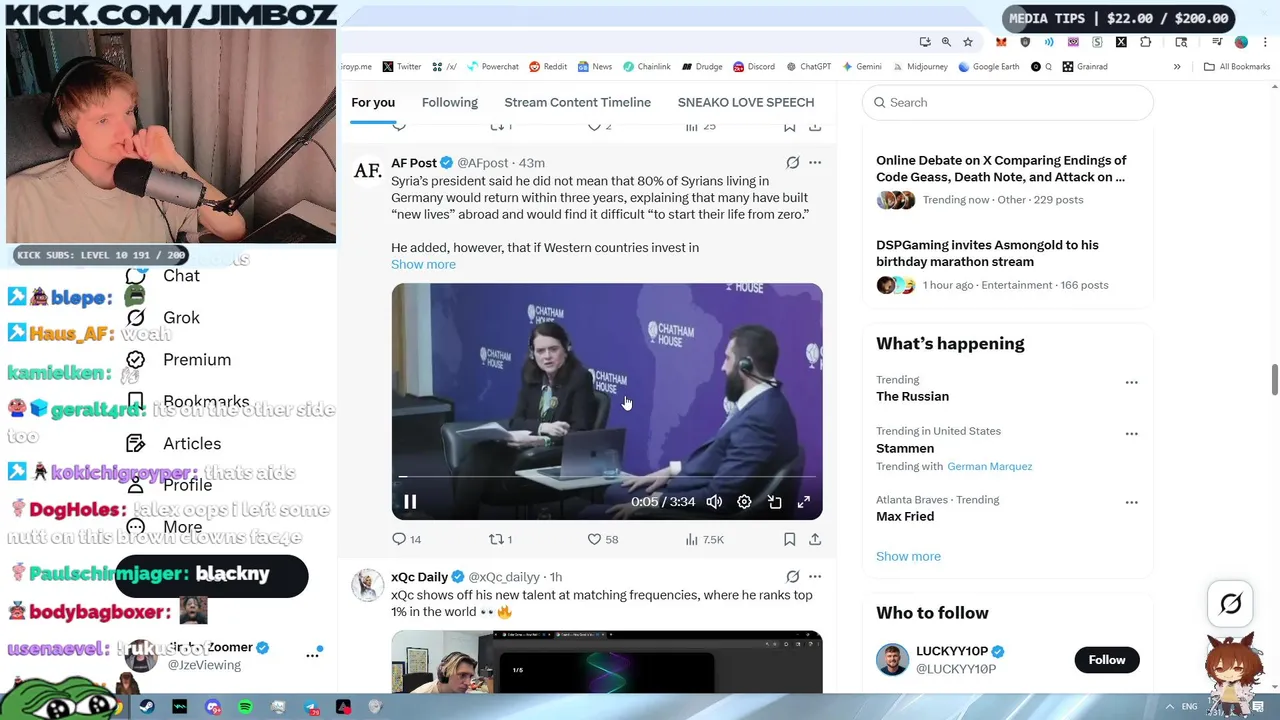Open options for The Russian trend

point(1131,382)
